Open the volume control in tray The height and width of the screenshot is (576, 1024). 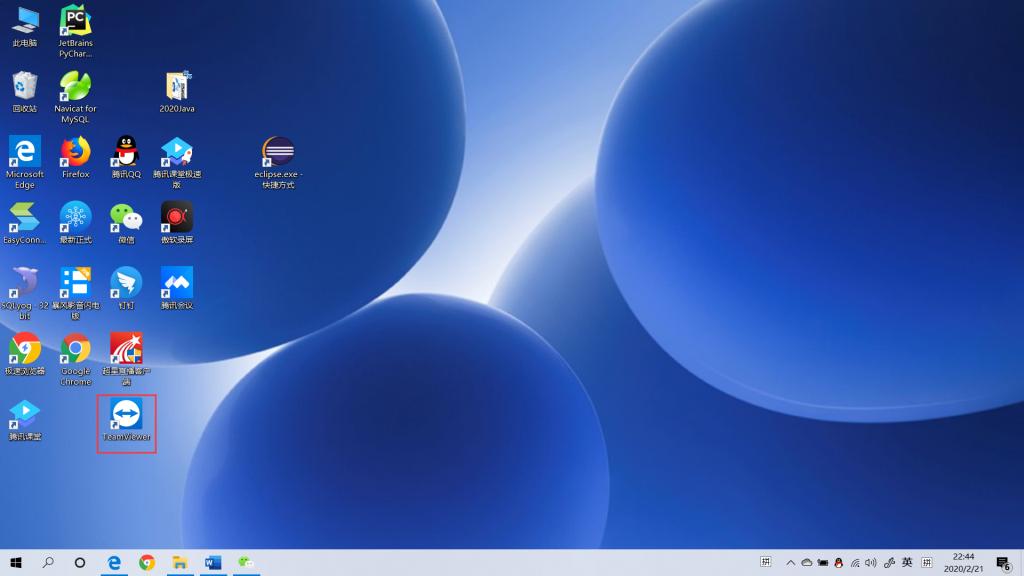coord(871,562)
